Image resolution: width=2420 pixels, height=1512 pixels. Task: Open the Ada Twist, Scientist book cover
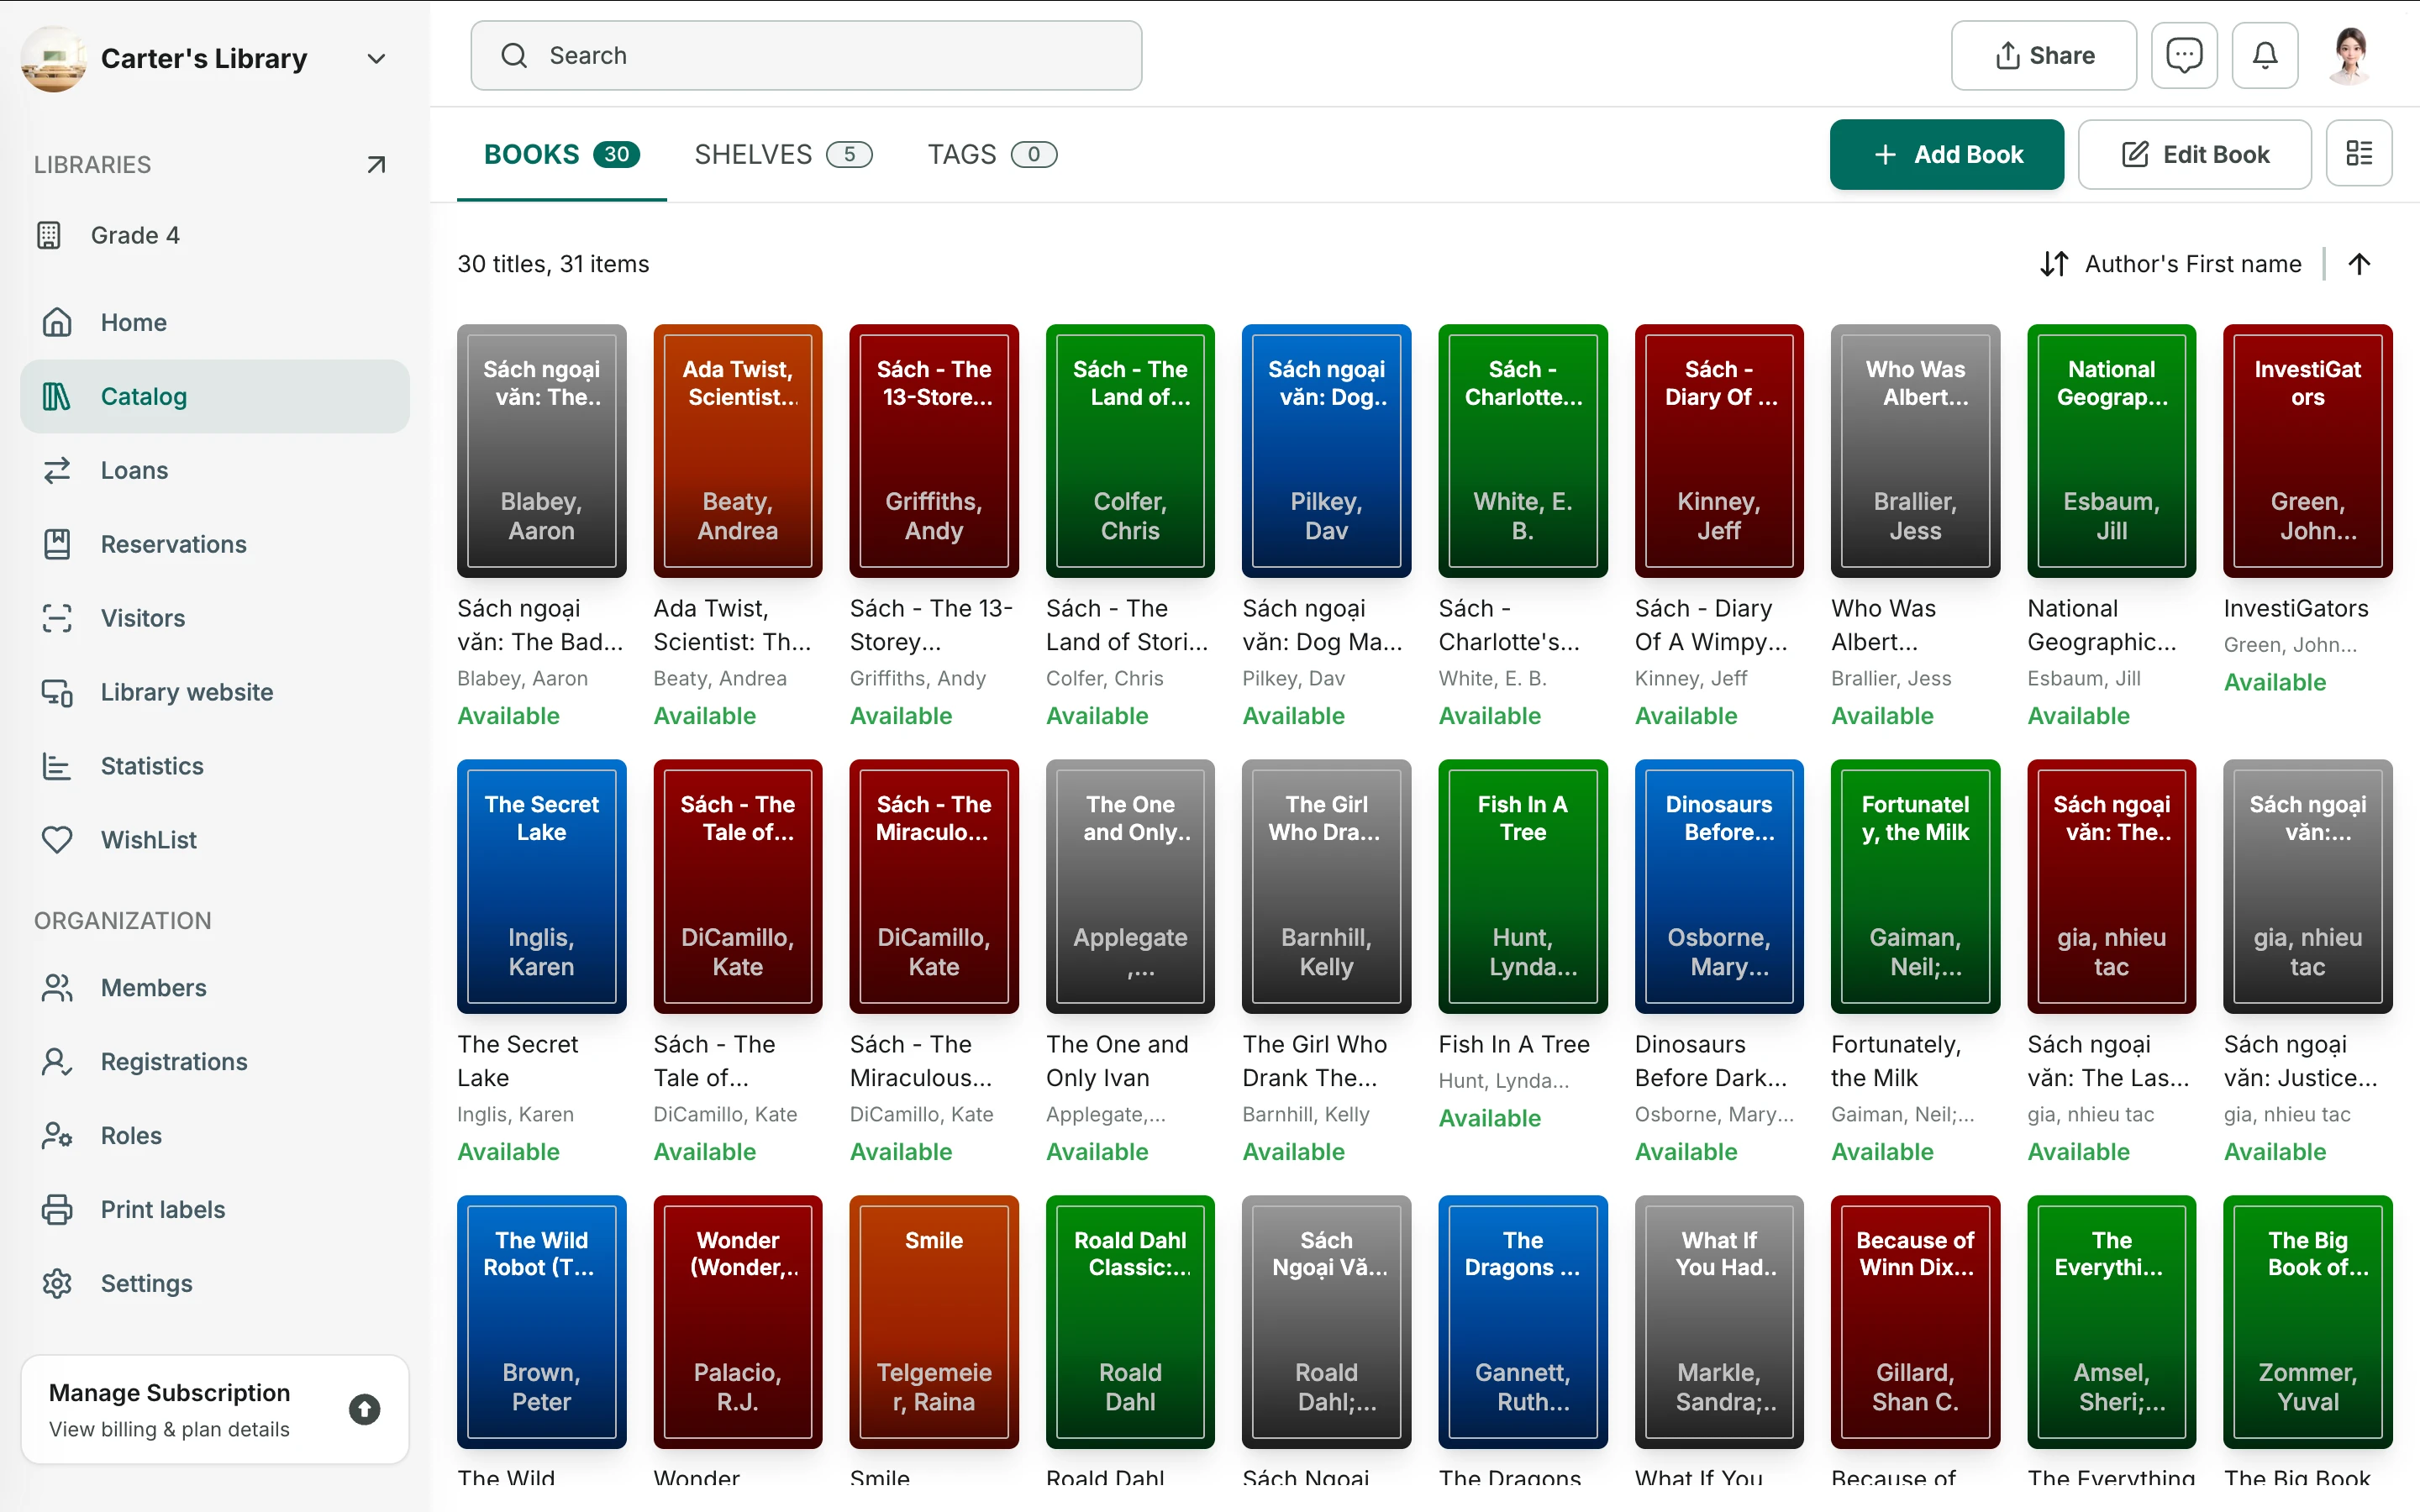click(738, 450)
